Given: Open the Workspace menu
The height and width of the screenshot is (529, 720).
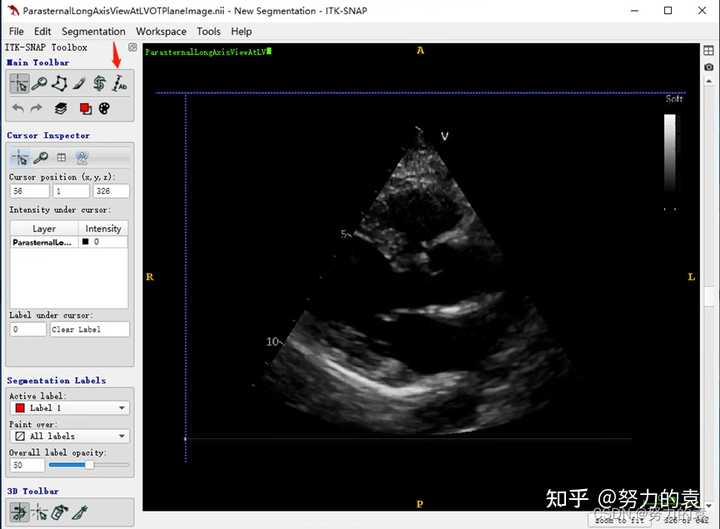Looking at the screenshot, I should [x=161, y=32].
